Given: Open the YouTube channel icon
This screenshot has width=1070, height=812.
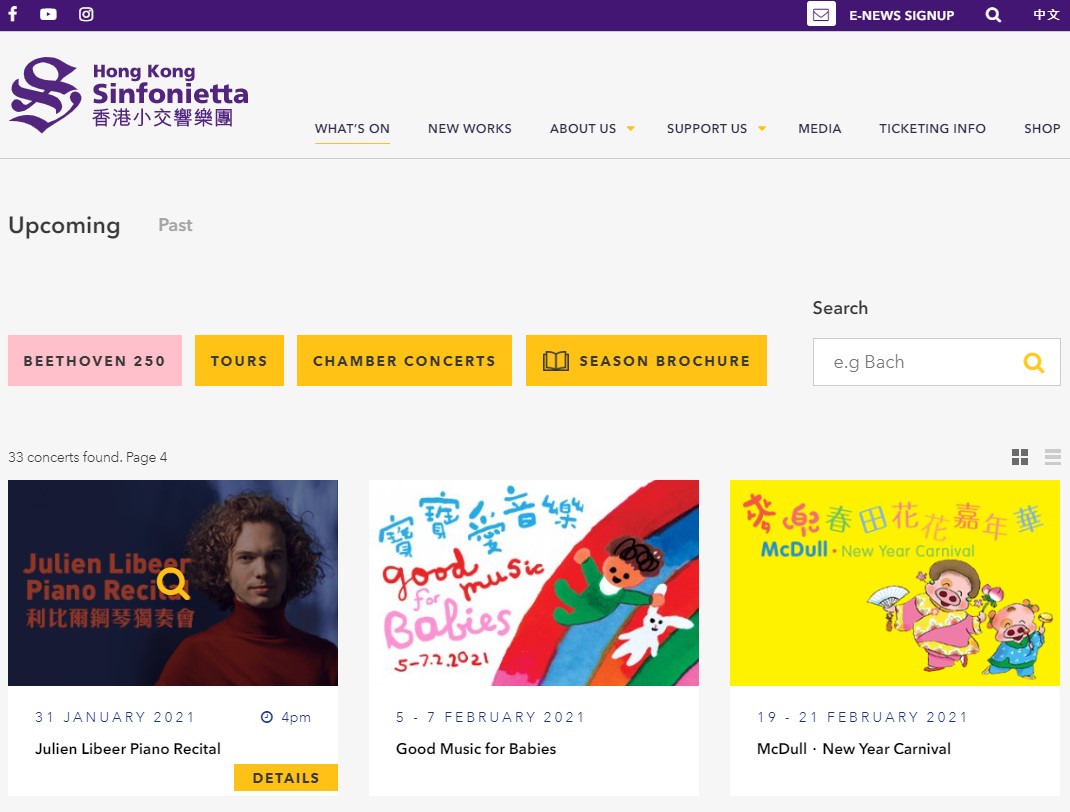Looking at the screenshot, I should point(49,15).
